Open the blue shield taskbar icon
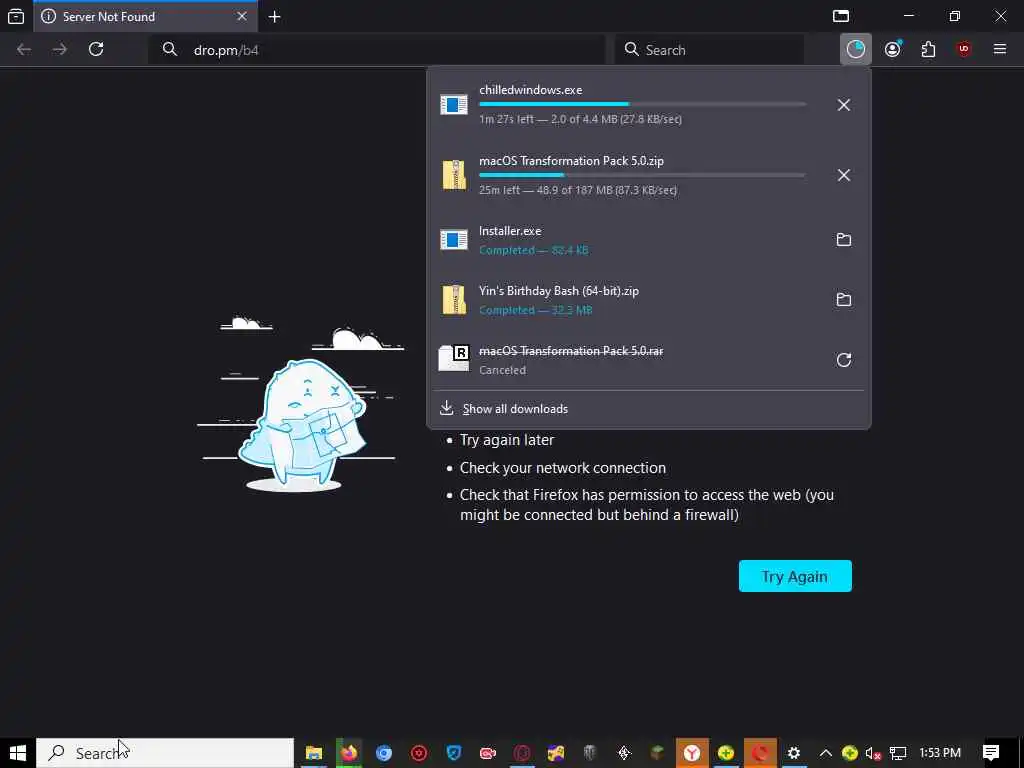Image resolution: width=1024 pixels, height=768 pixels. tap(454, 753)
